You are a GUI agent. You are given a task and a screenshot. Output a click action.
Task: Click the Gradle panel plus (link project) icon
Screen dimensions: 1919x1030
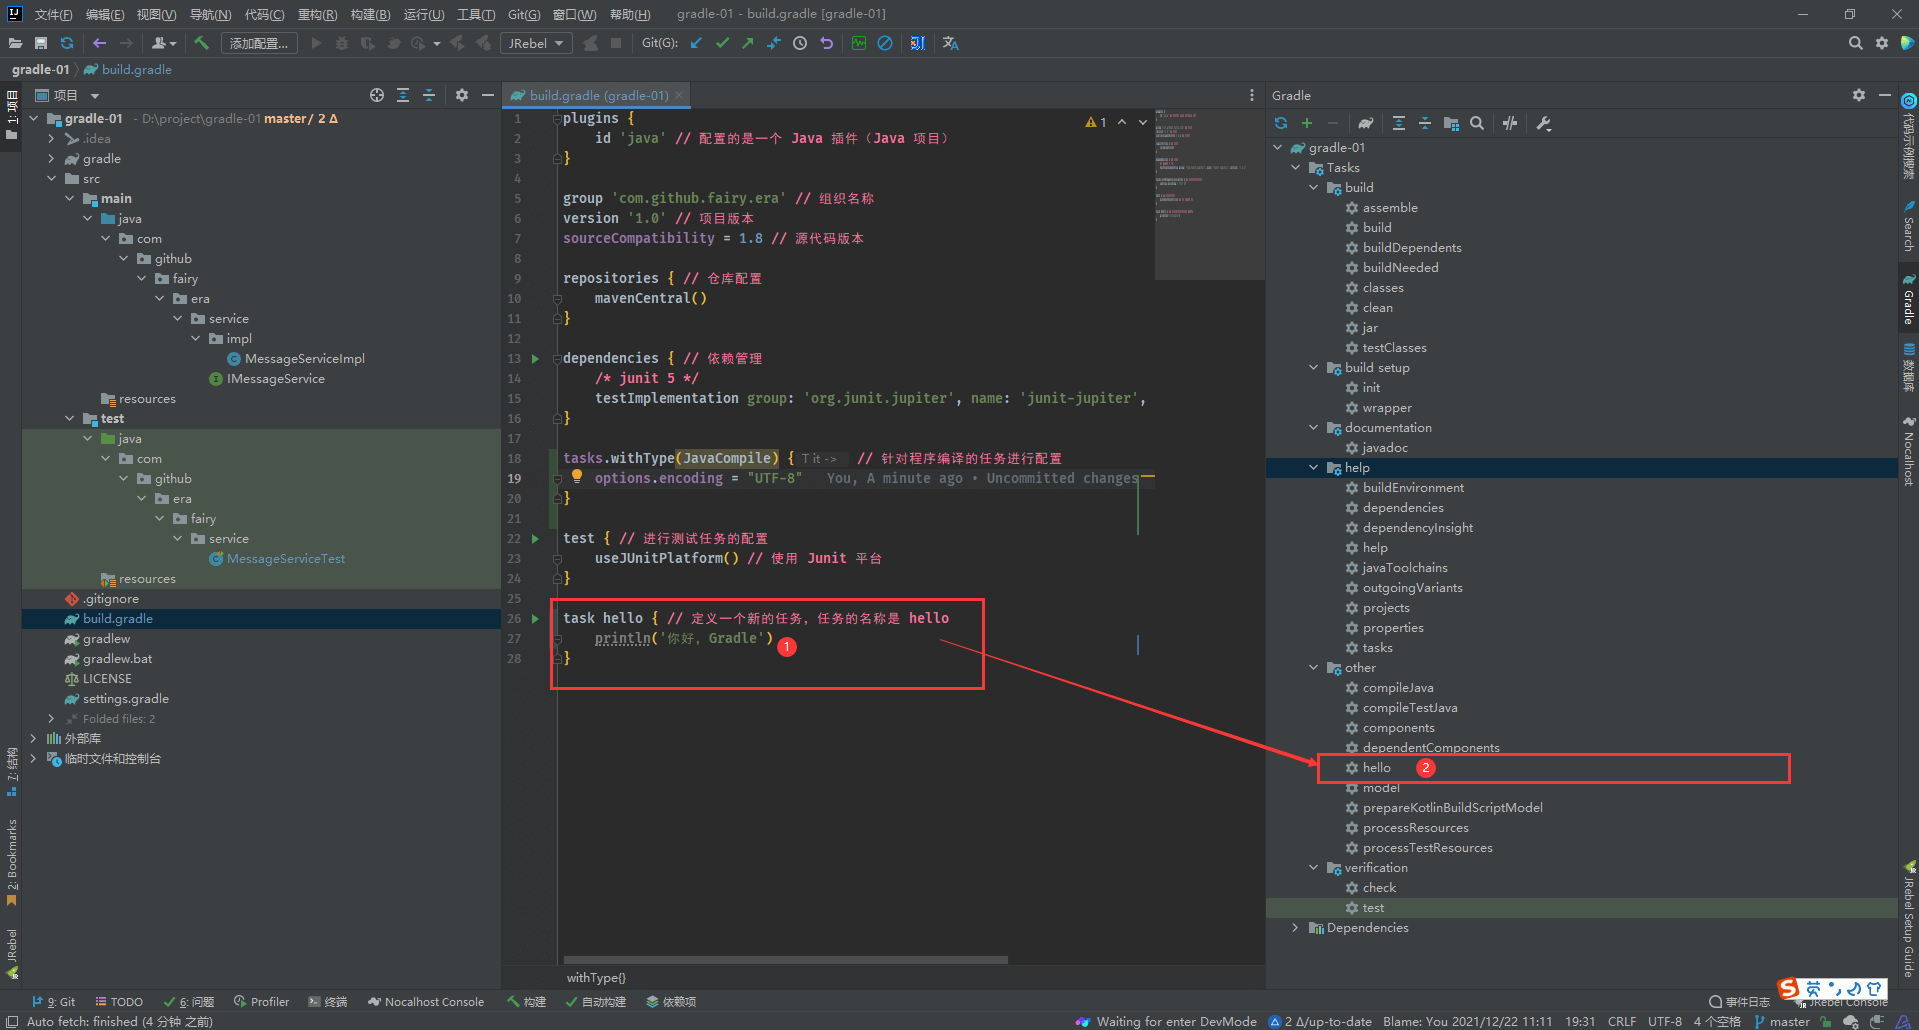click(x=1306, y=123)
